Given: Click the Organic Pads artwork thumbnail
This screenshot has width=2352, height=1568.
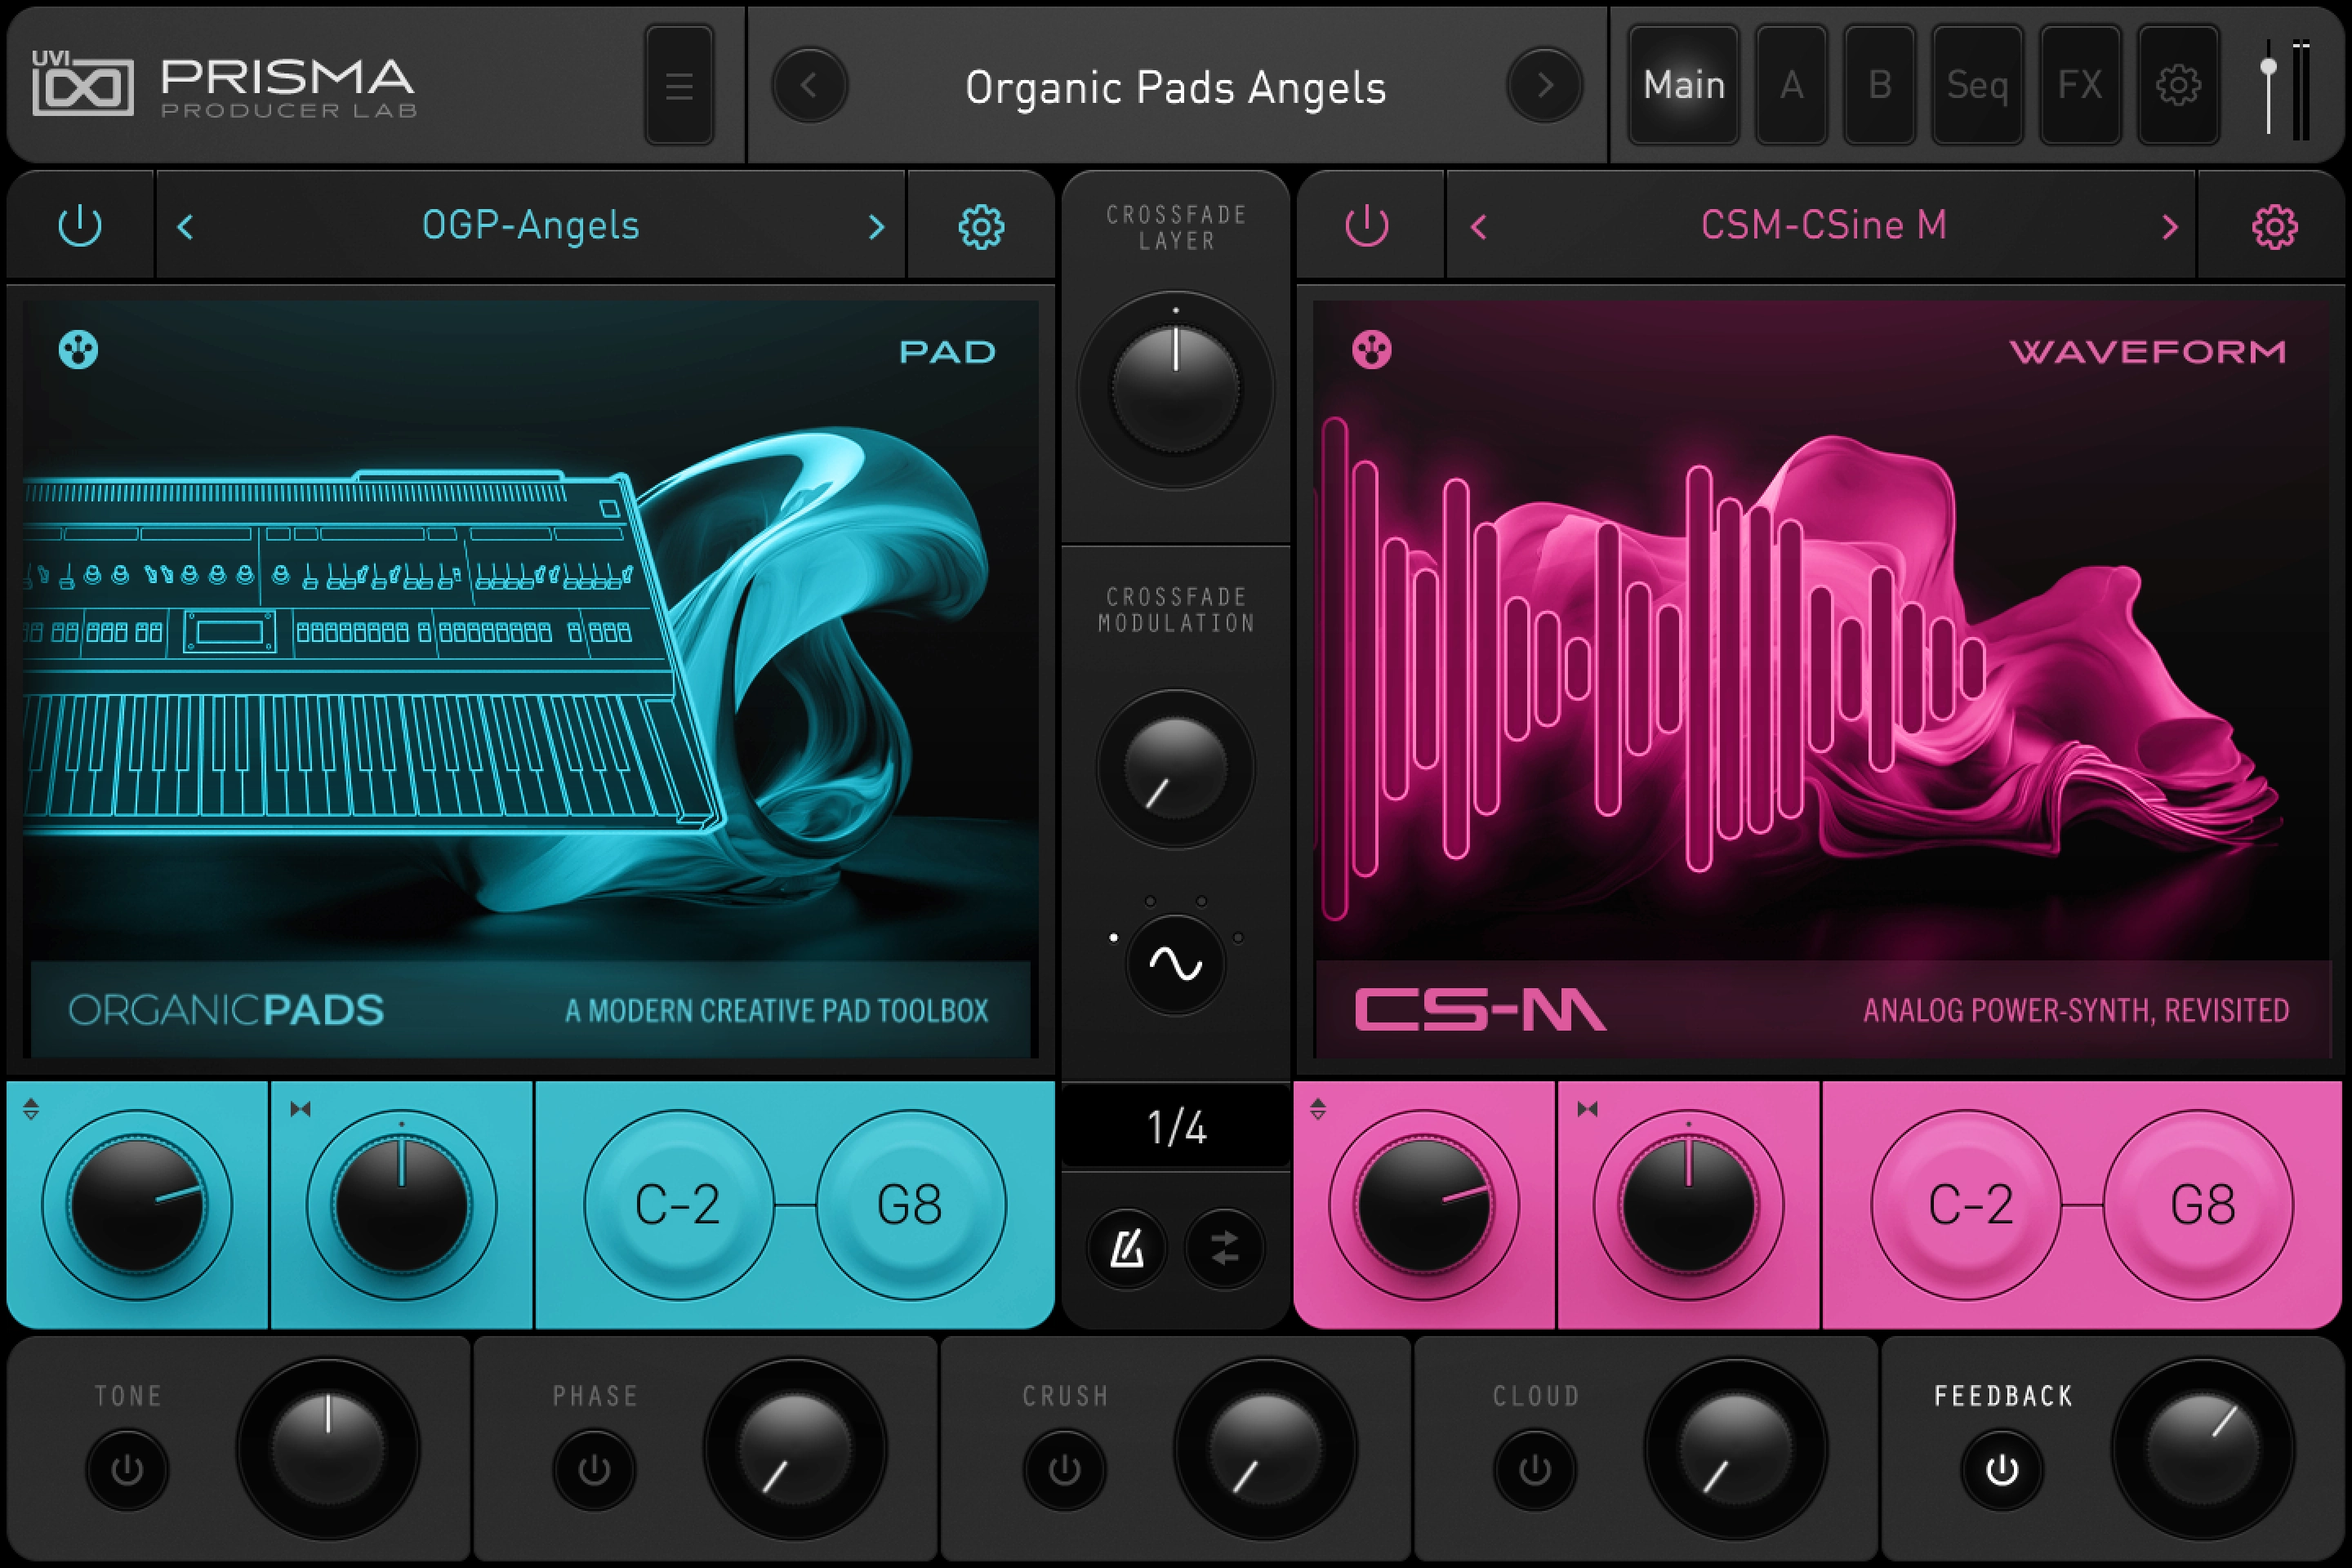Looking at the screenshot, I should pos(530,680).
